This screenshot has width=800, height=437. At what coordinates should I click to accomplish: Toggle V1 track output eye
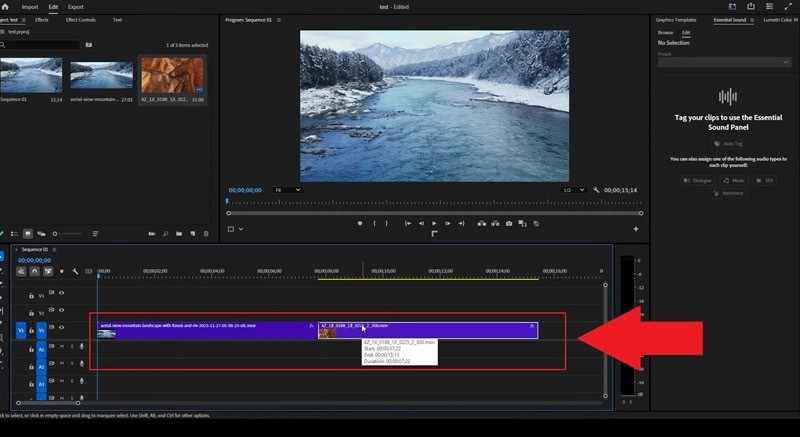point(62,327)
